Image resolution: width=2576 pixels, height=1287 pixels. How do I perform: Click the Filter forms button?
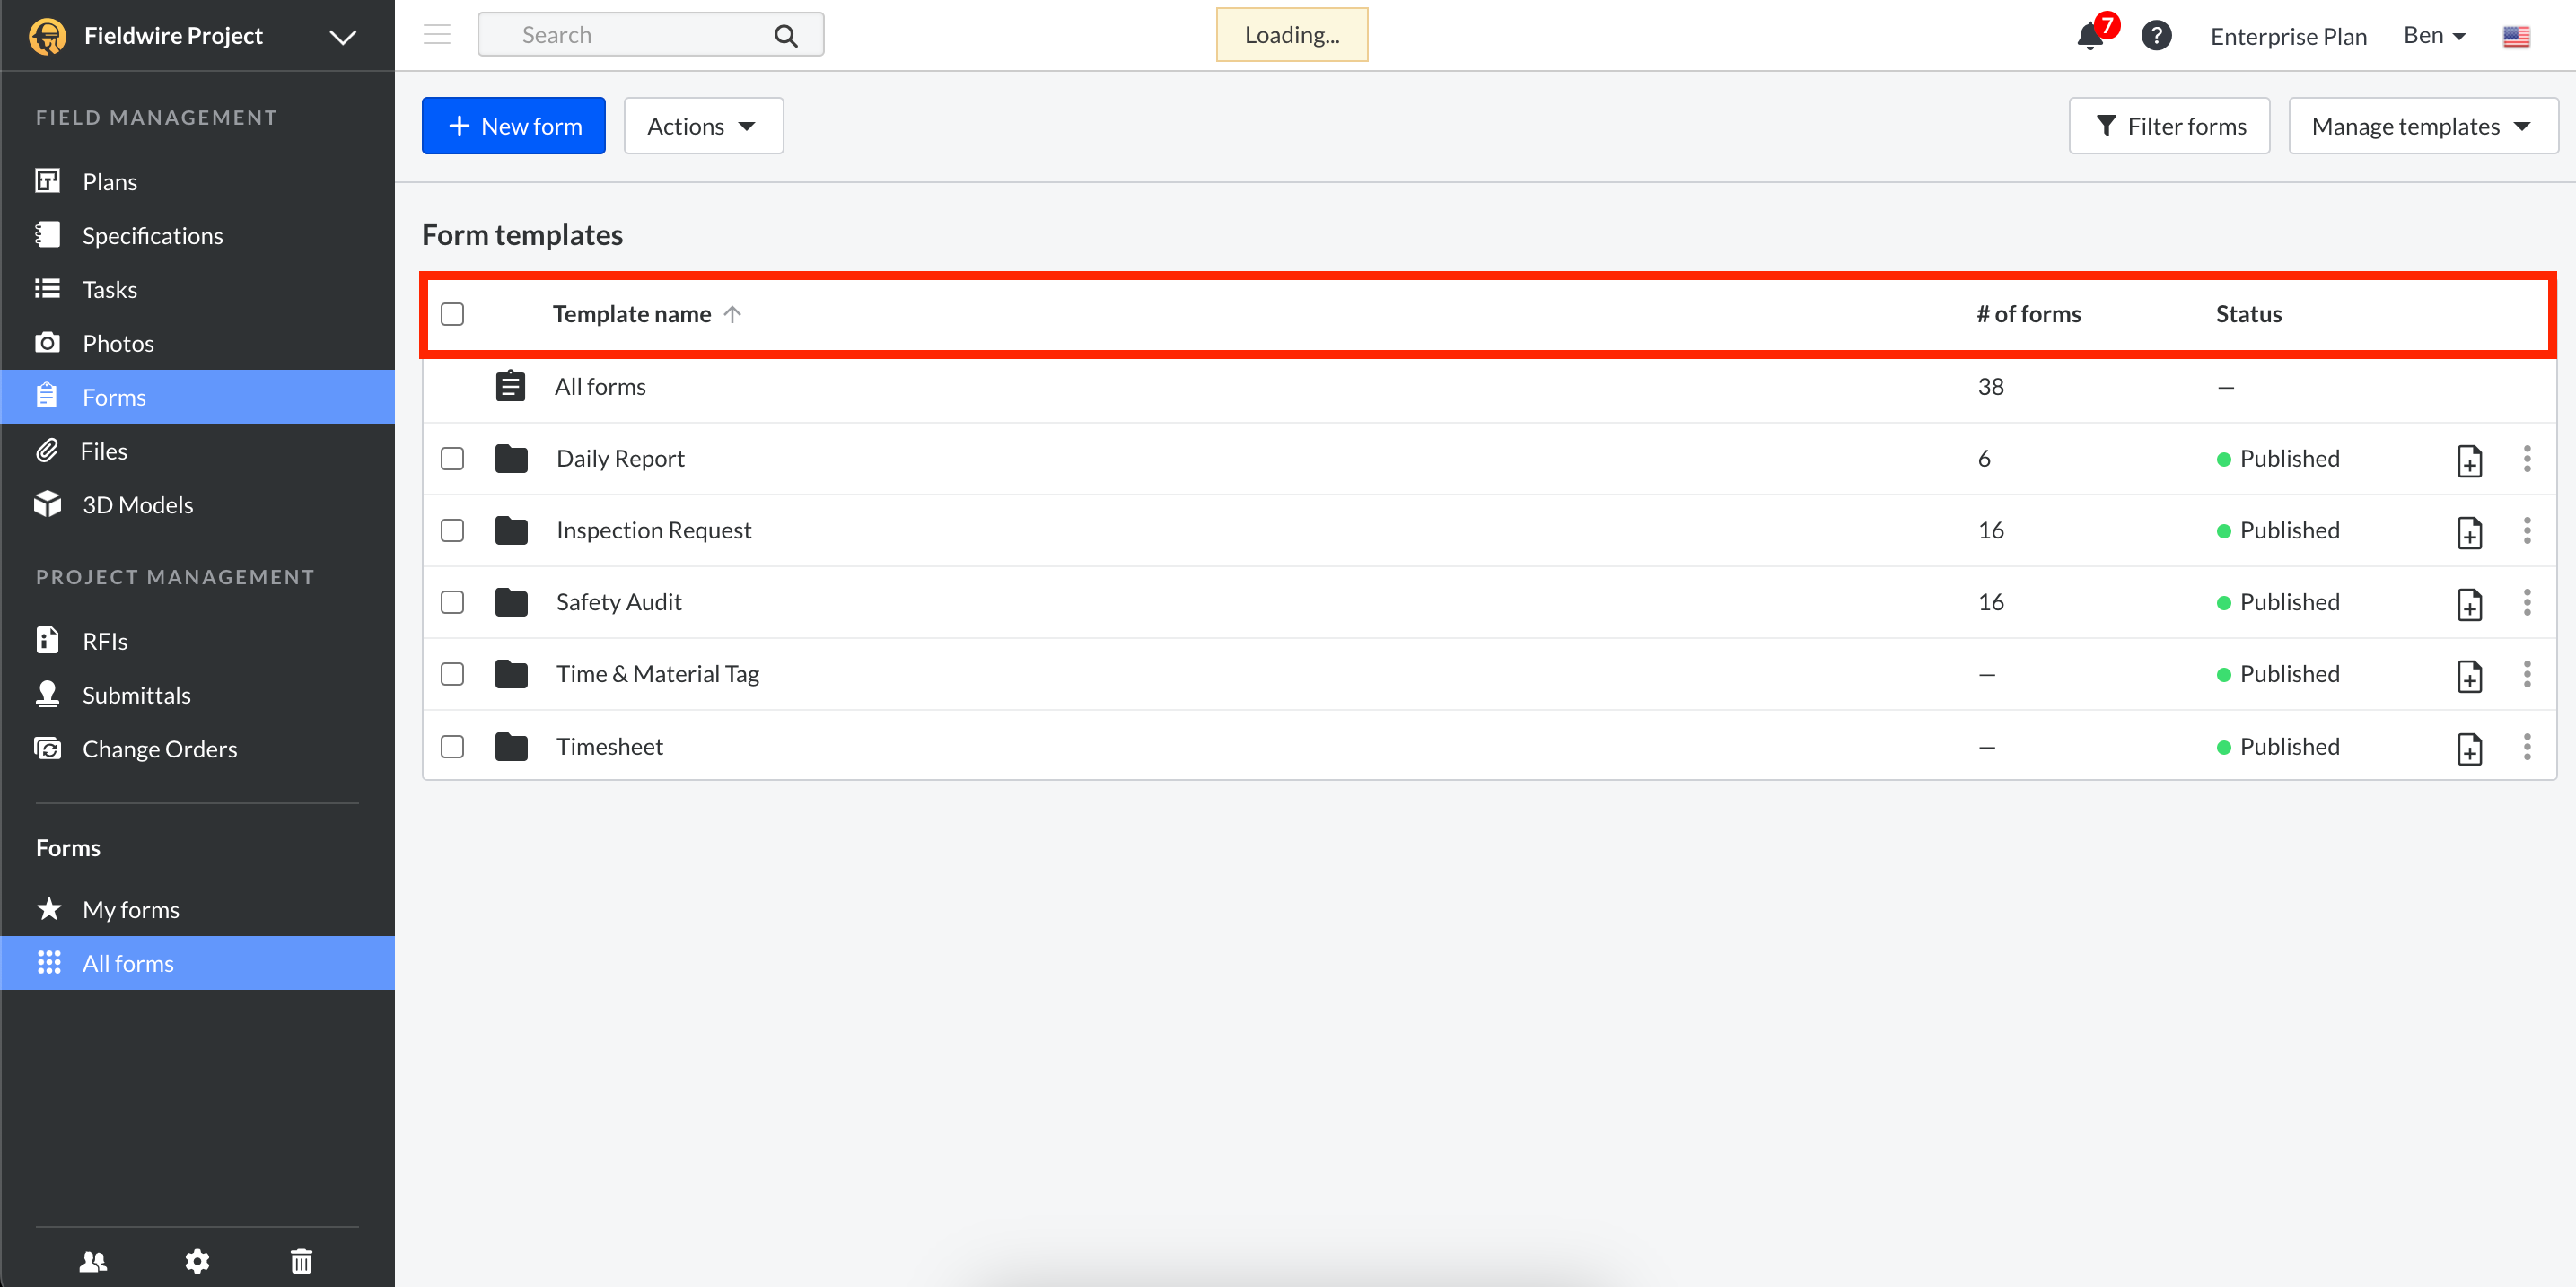pos(2168,126)
